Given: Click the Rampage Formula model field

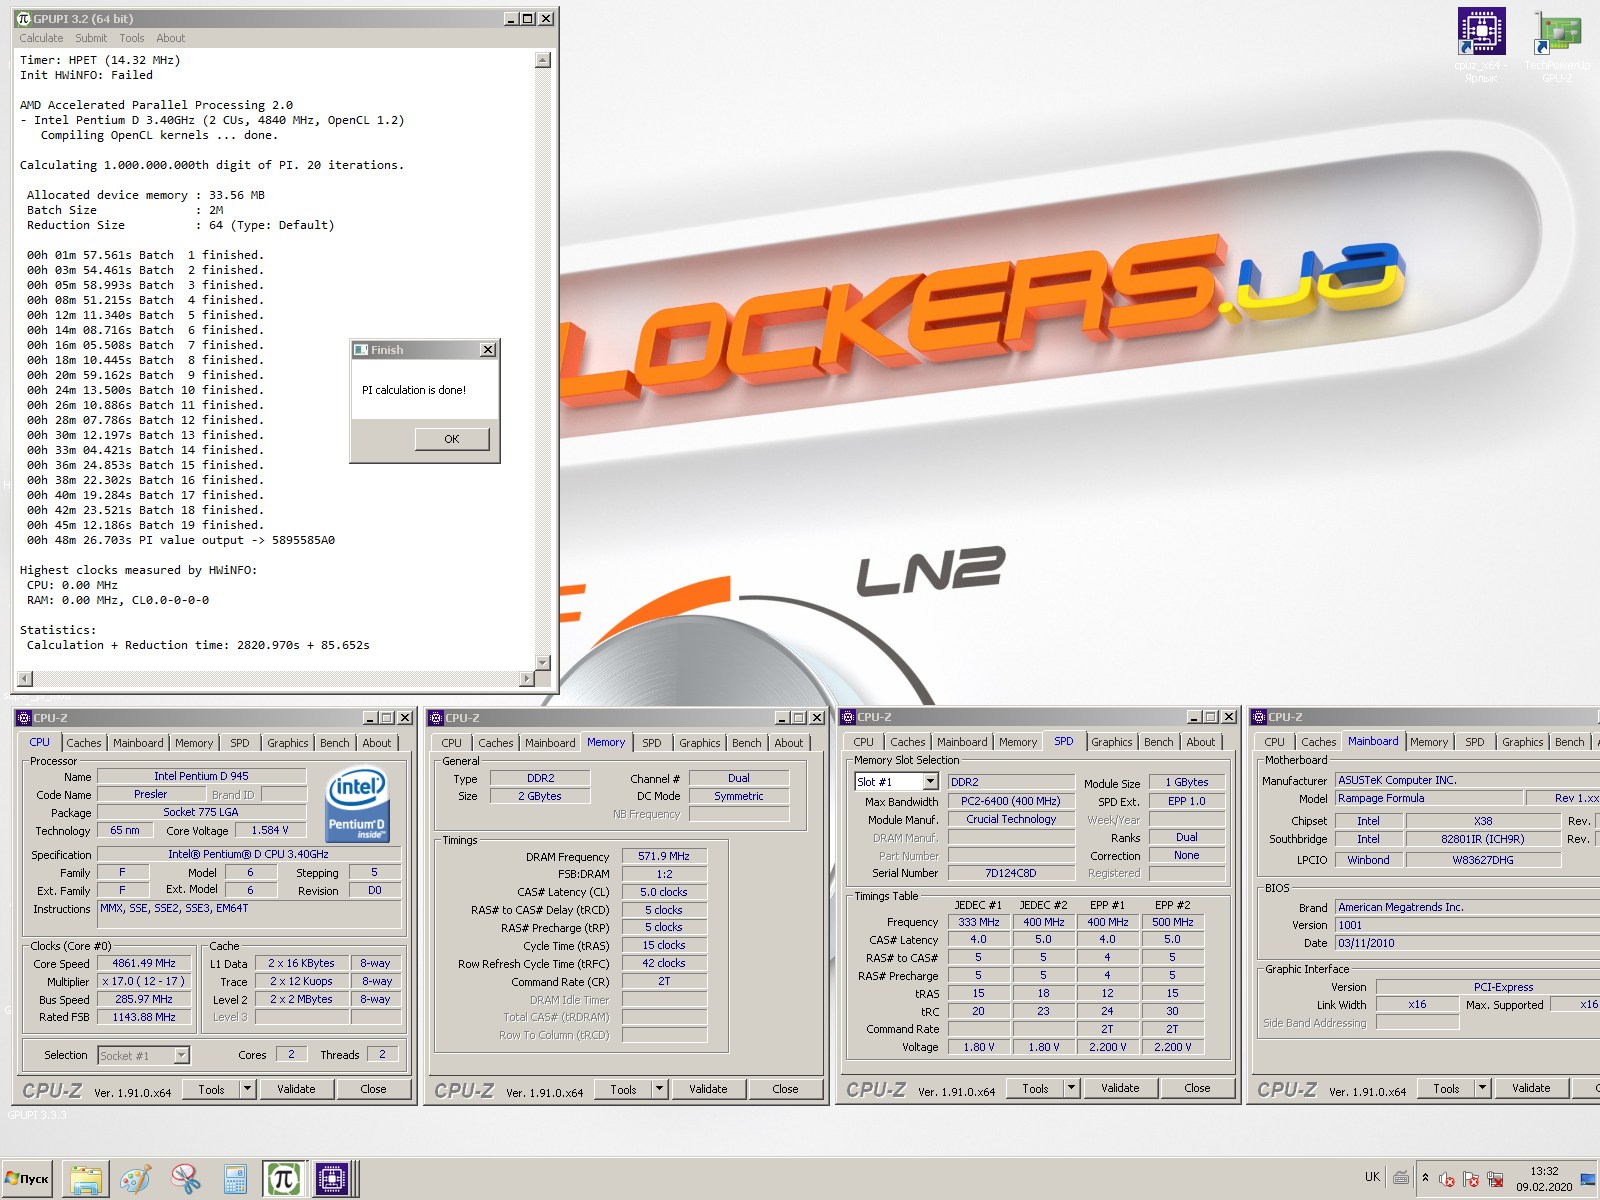Looking at the screenshot, I should (x=1429, y=798).
